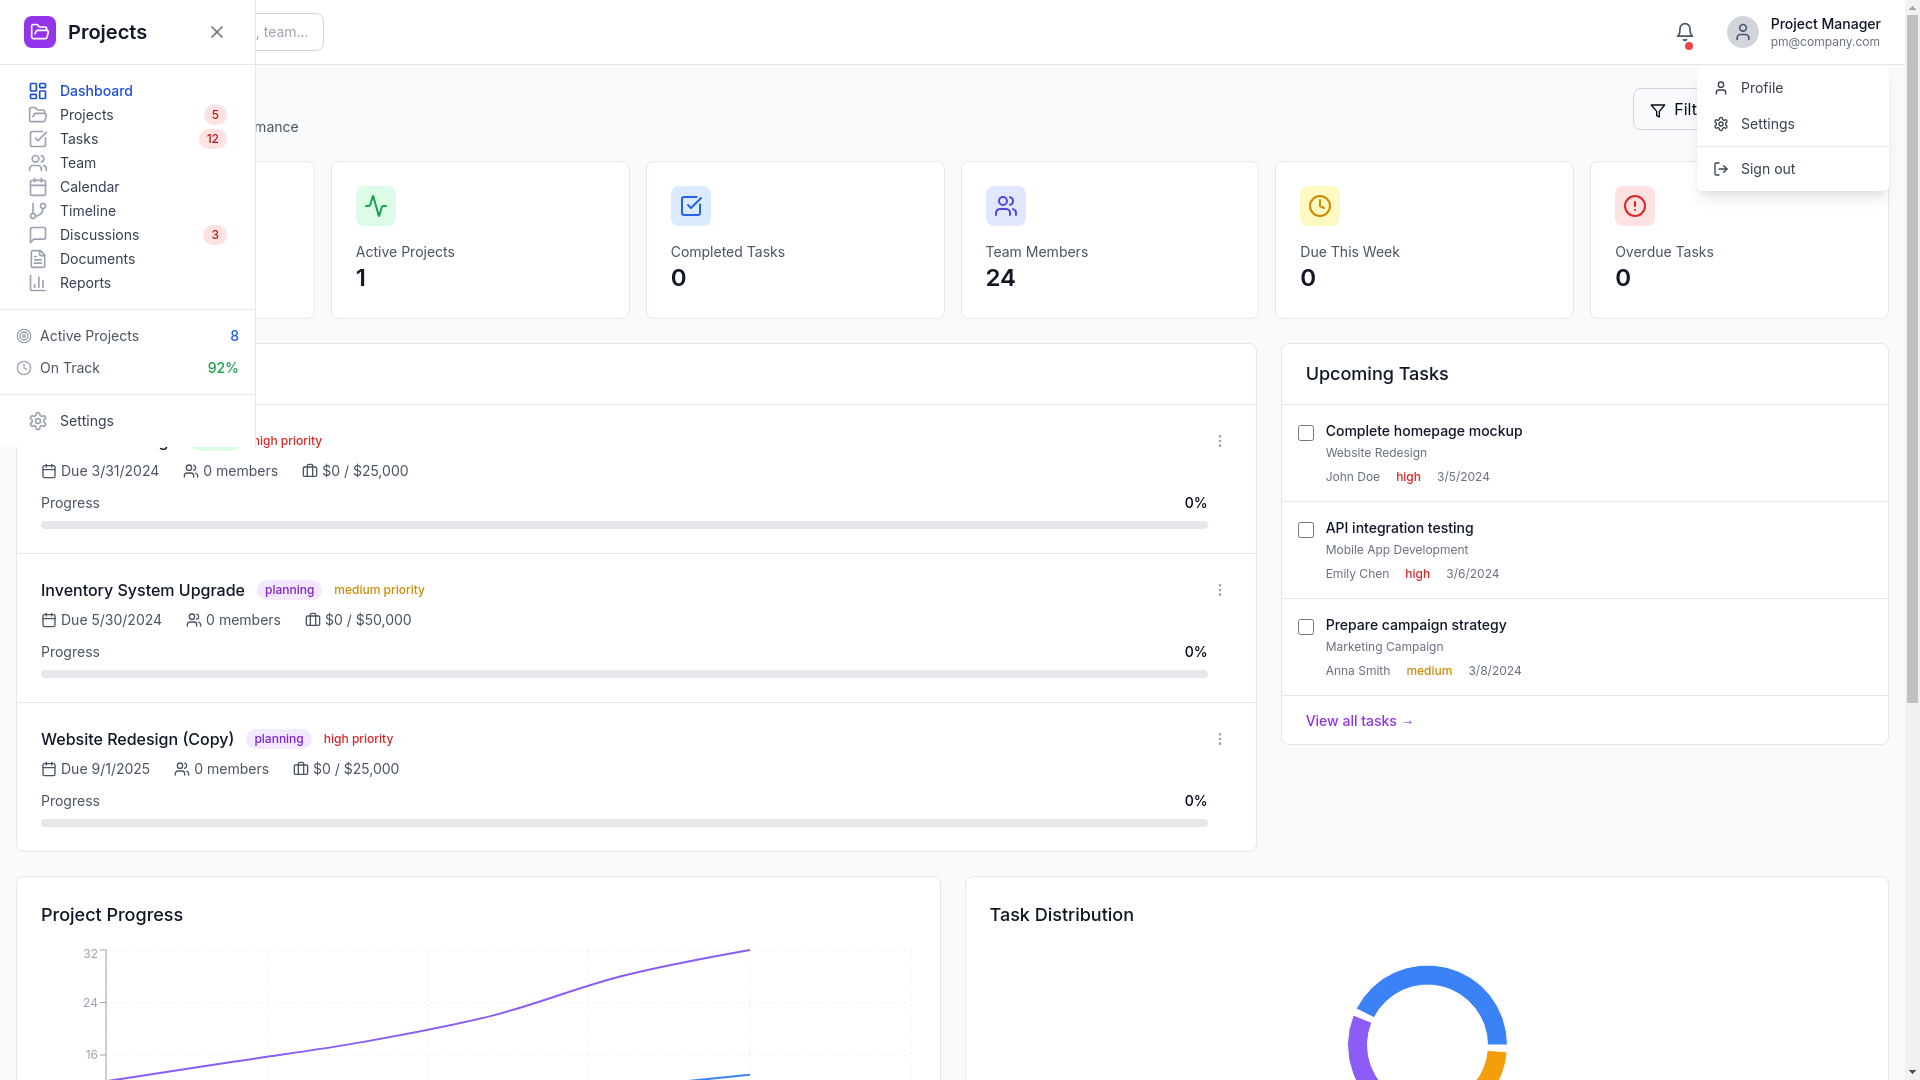Open the notifications bell

pyautogui.click(x=1685, y=32)
